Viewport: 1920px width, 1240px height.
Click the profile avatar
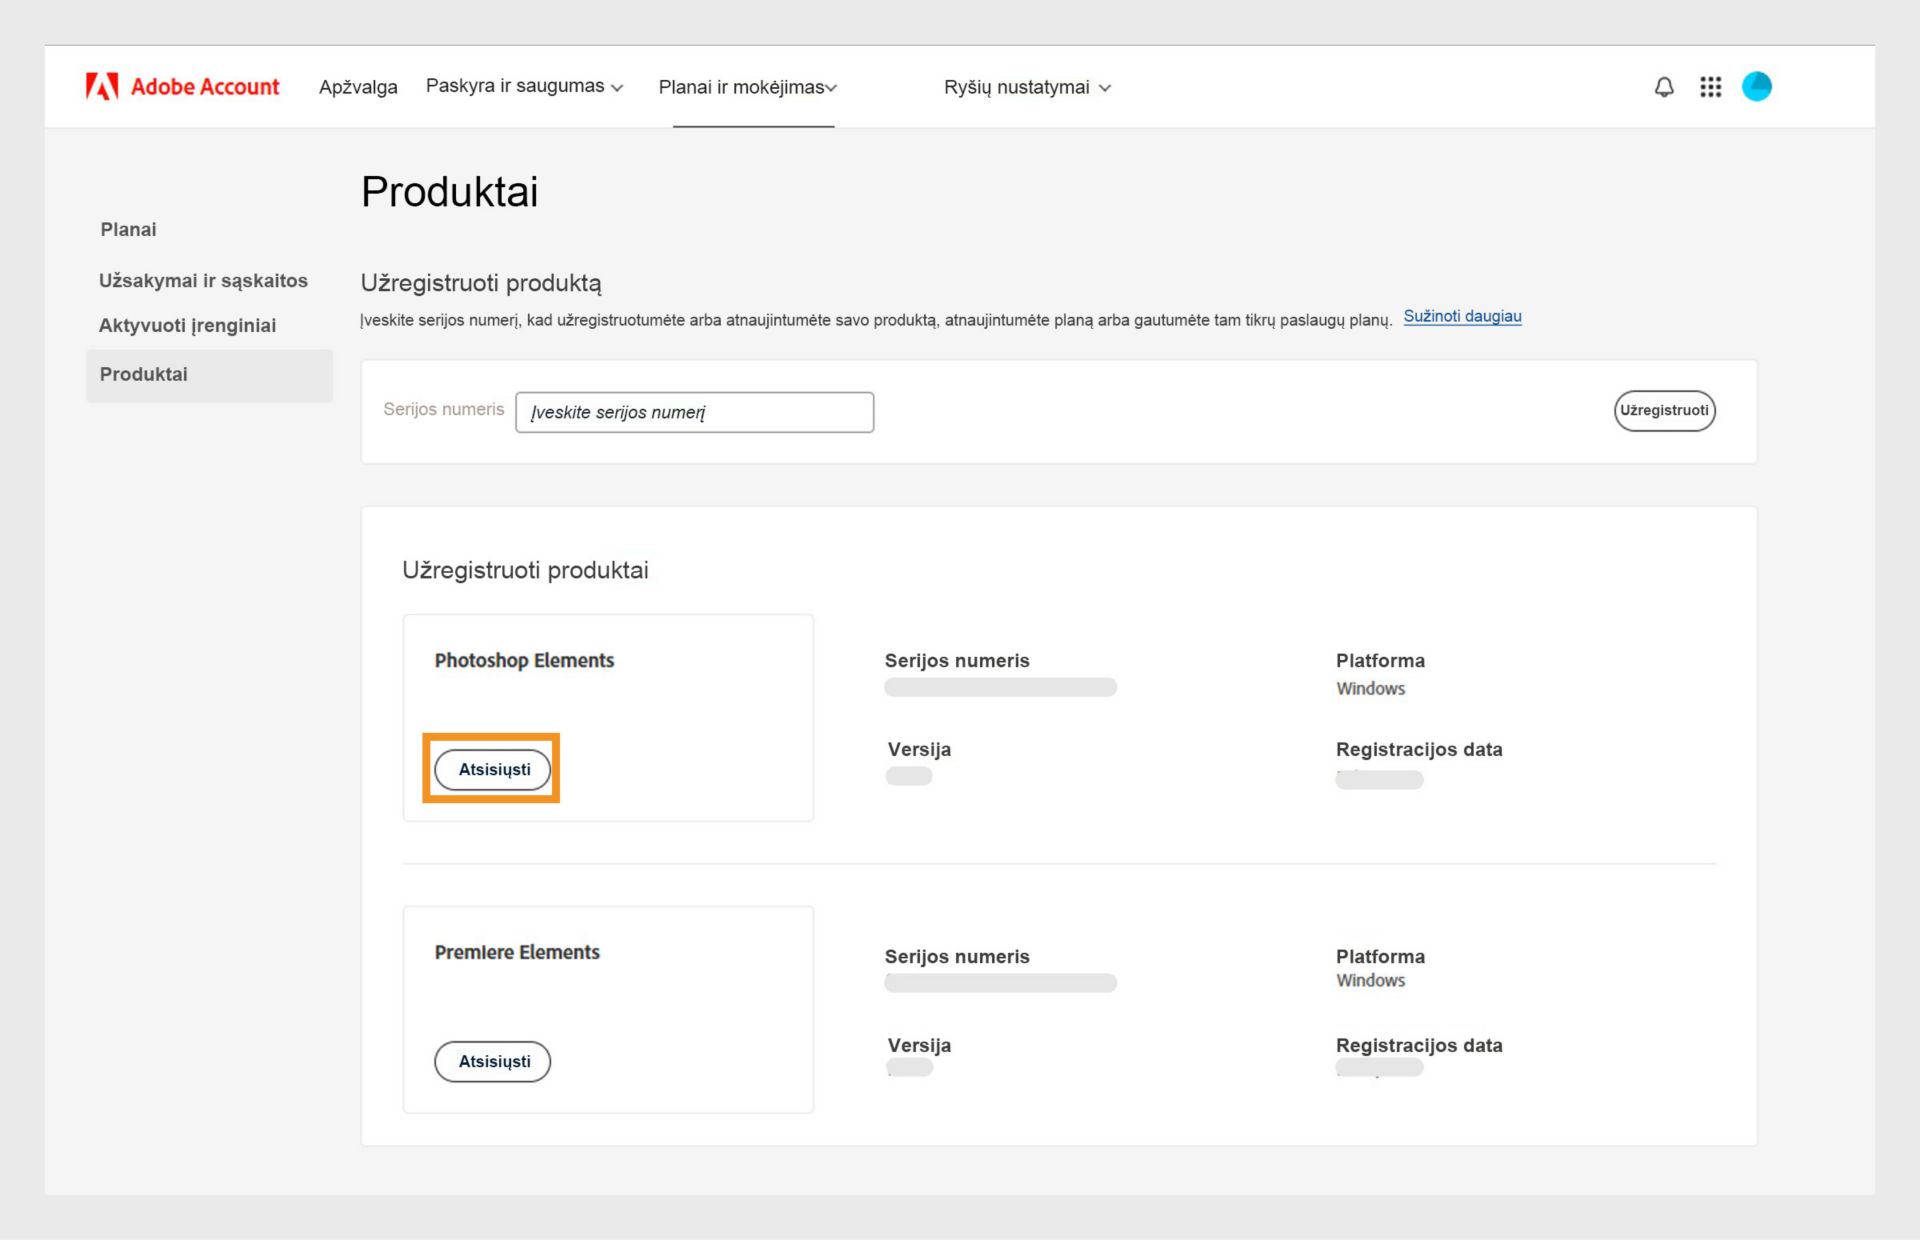click(1758, 87)
